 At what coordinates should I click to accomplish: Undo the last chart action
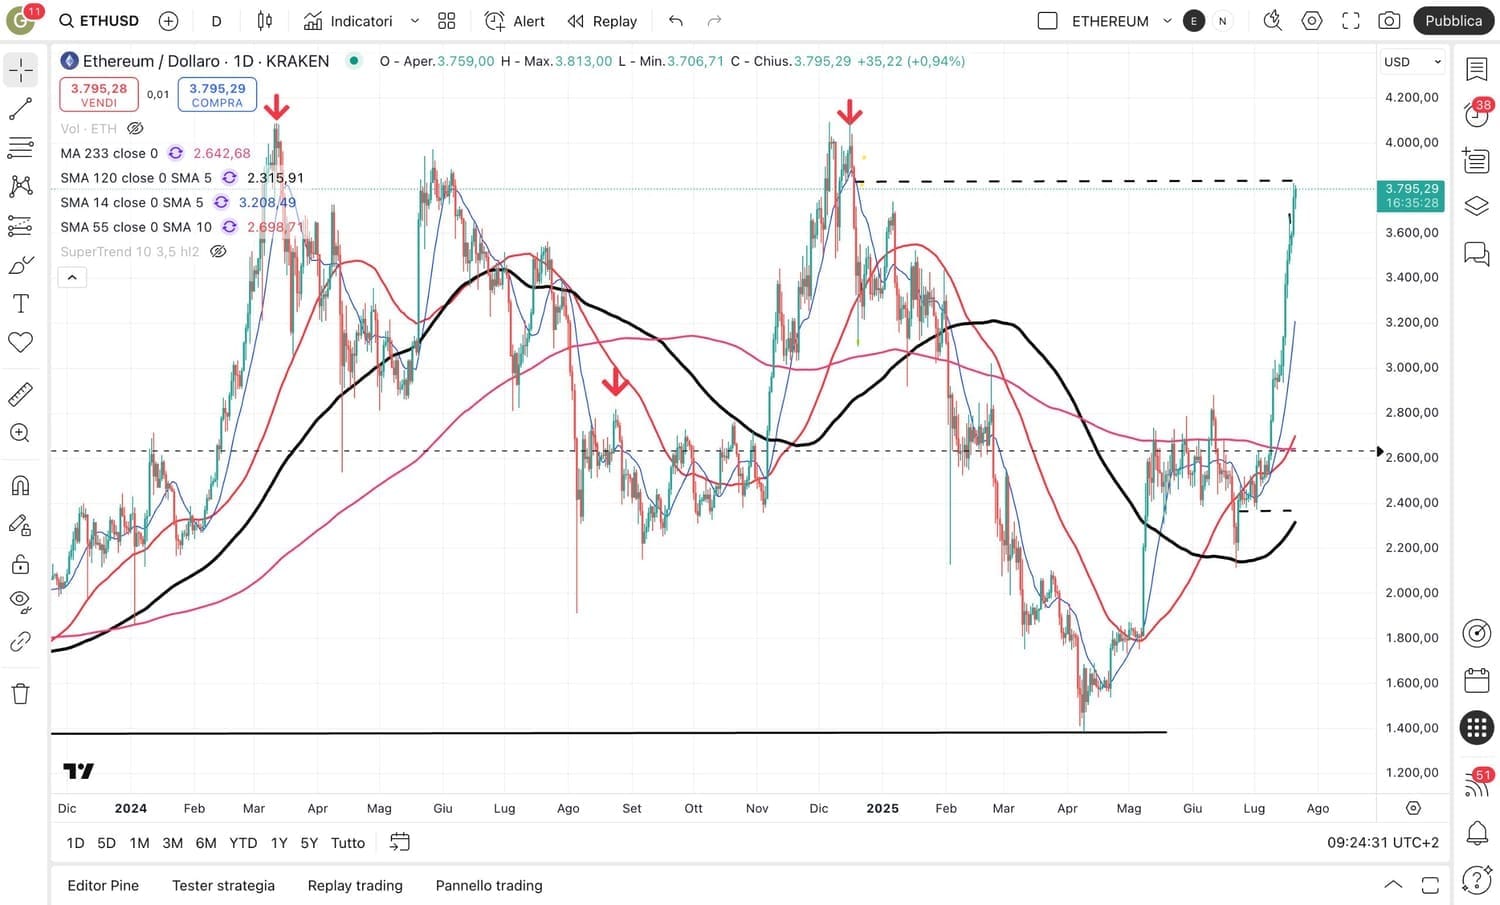click(676, 21)
